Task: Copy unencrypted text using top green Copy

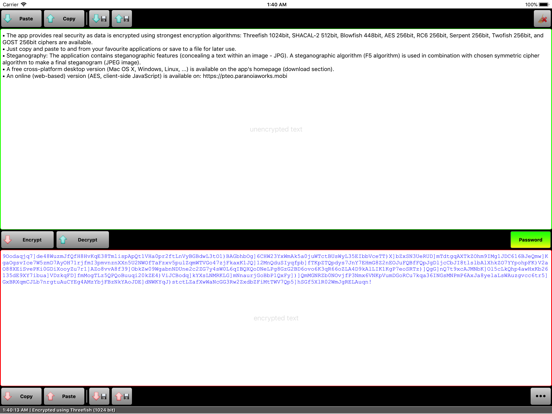Action: coord(64,19)
